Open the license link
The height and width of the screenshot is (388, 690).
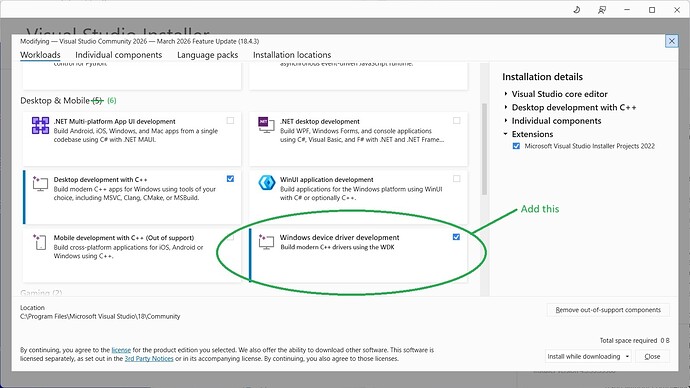[x=121, y=350]
